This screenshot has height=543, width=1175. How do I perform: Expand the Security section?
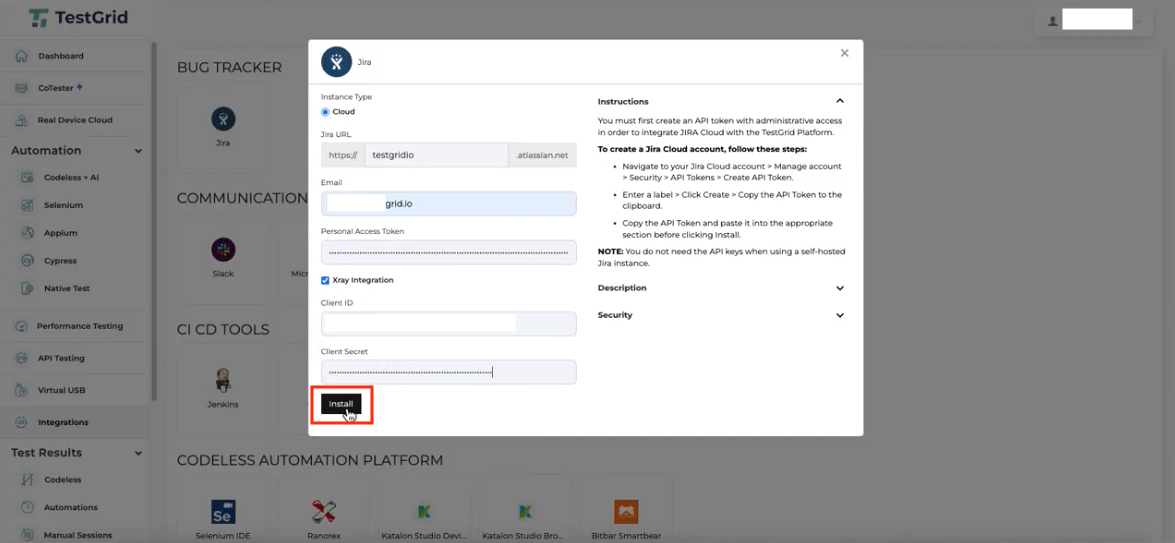tap(840, 315)
